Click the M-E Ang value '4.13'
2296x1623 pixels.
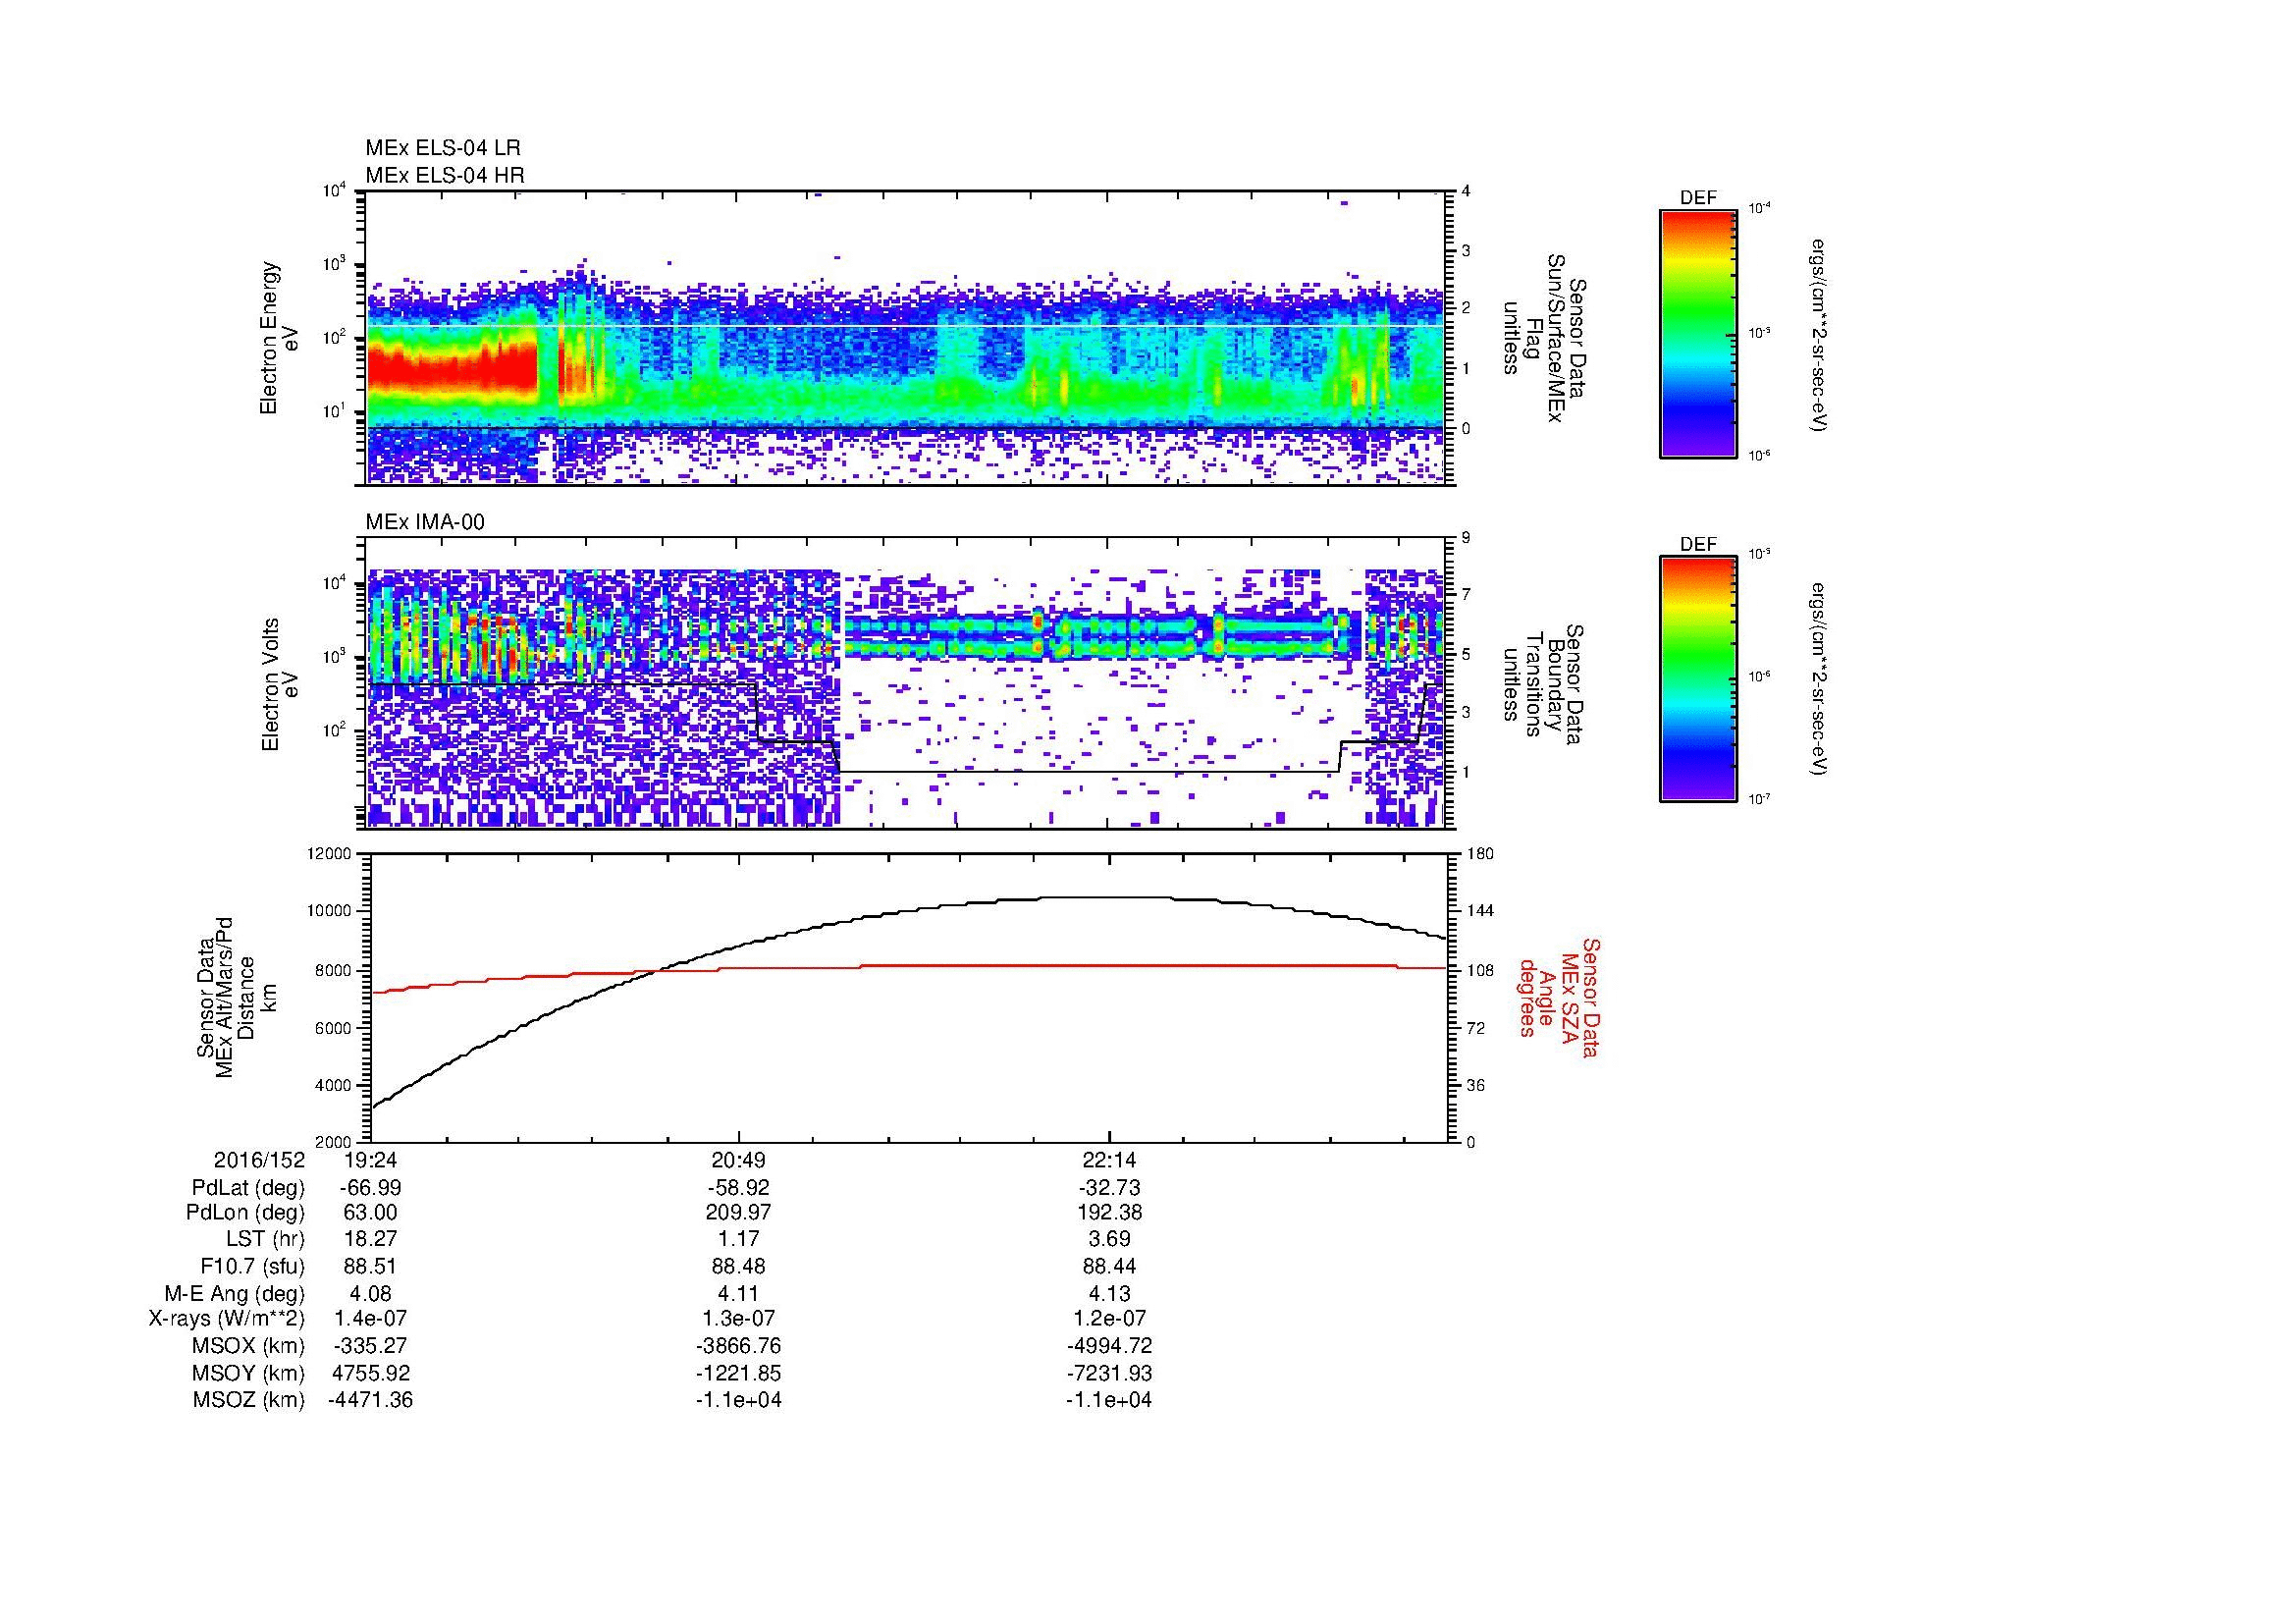tap(1109, 1294)
